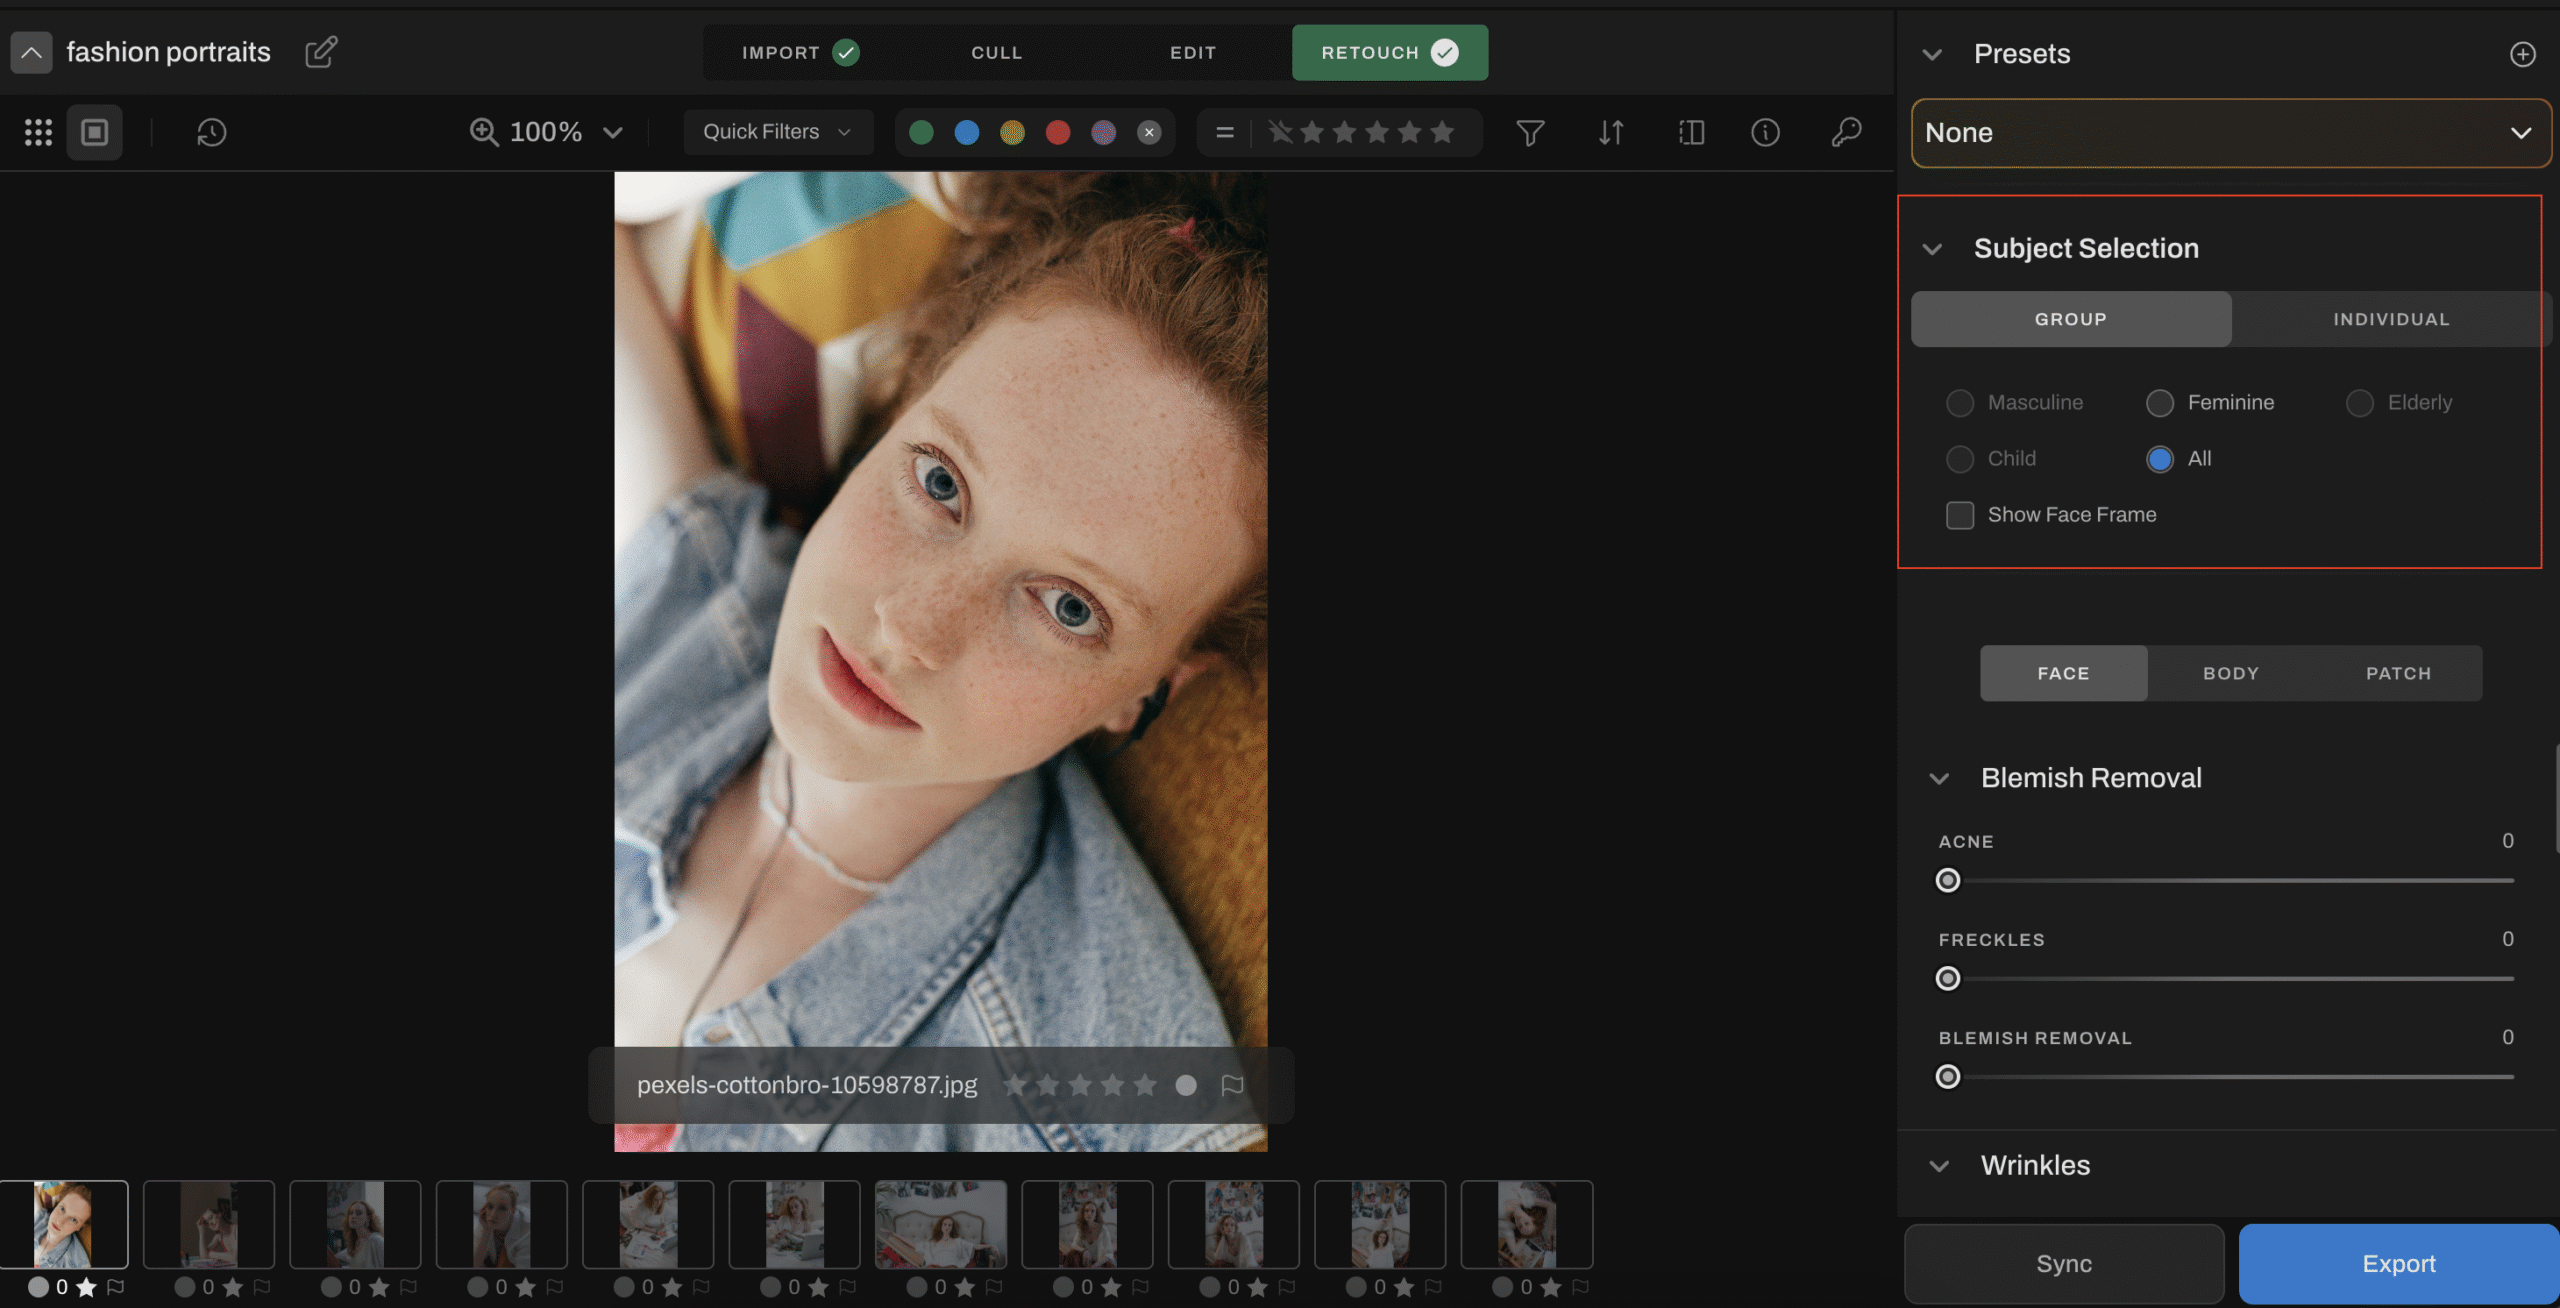2560x1308 pixels.
Task: Enable the Show Face Frame checkbox
Action: [1960, 515]
